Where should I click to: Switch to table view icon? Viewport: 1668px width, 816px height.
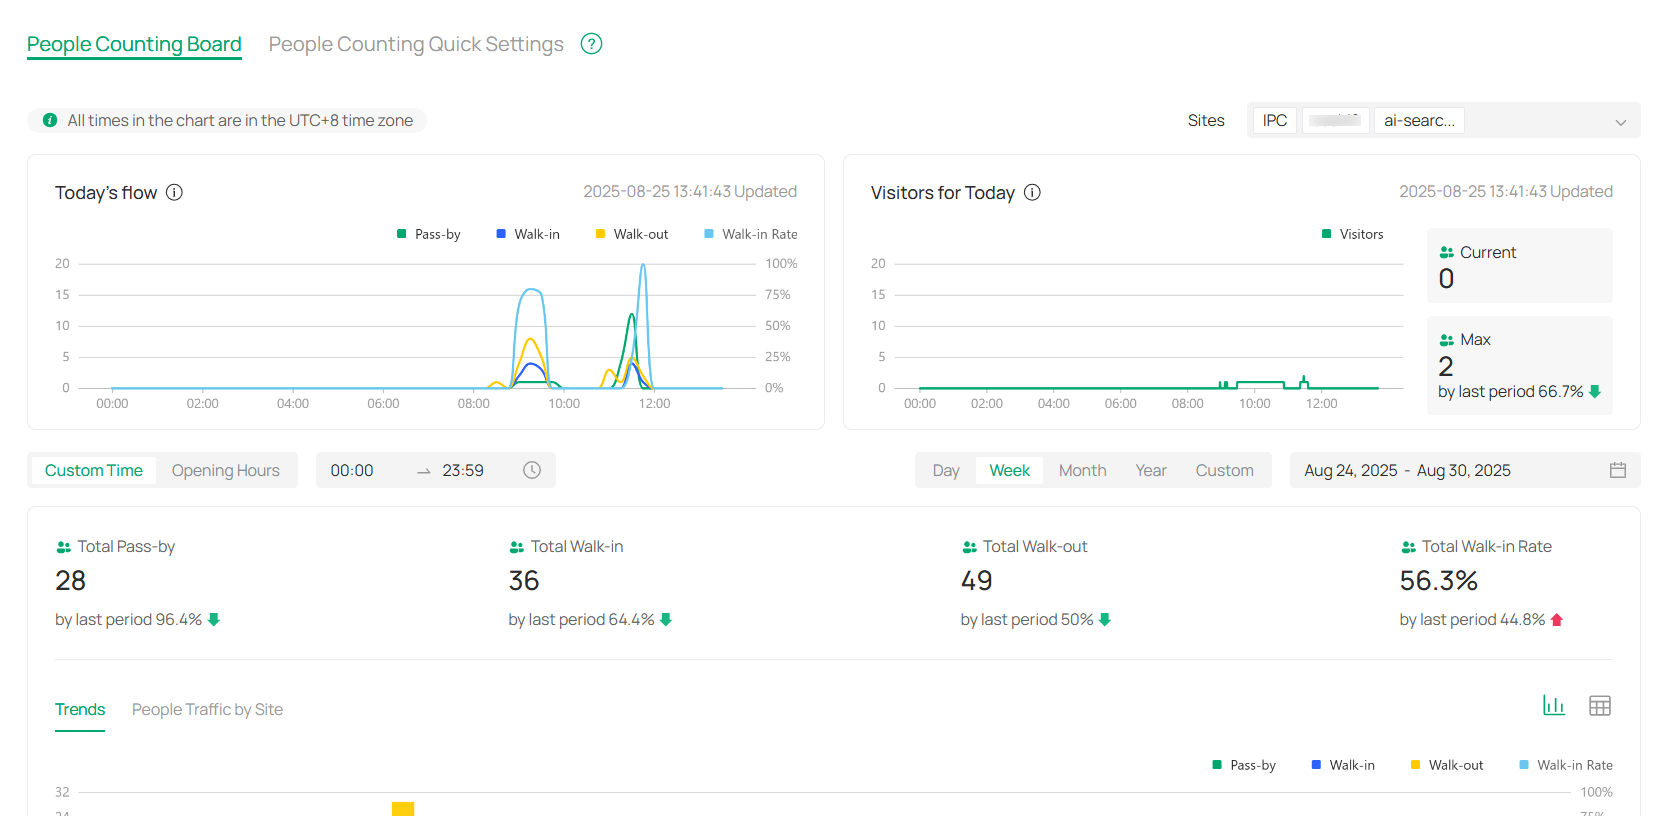(x=1599, y=705)
